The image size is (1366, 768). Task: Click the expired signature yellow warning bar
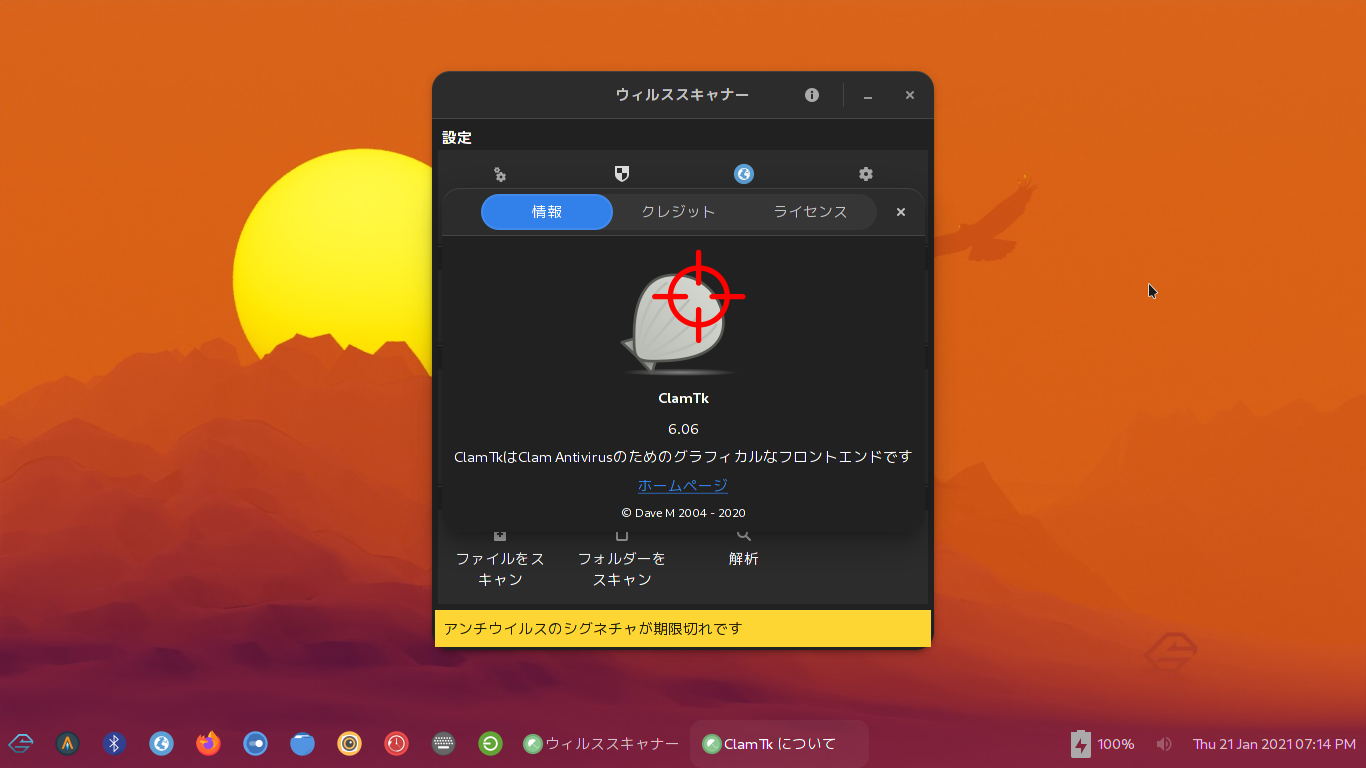coord(683,628)
